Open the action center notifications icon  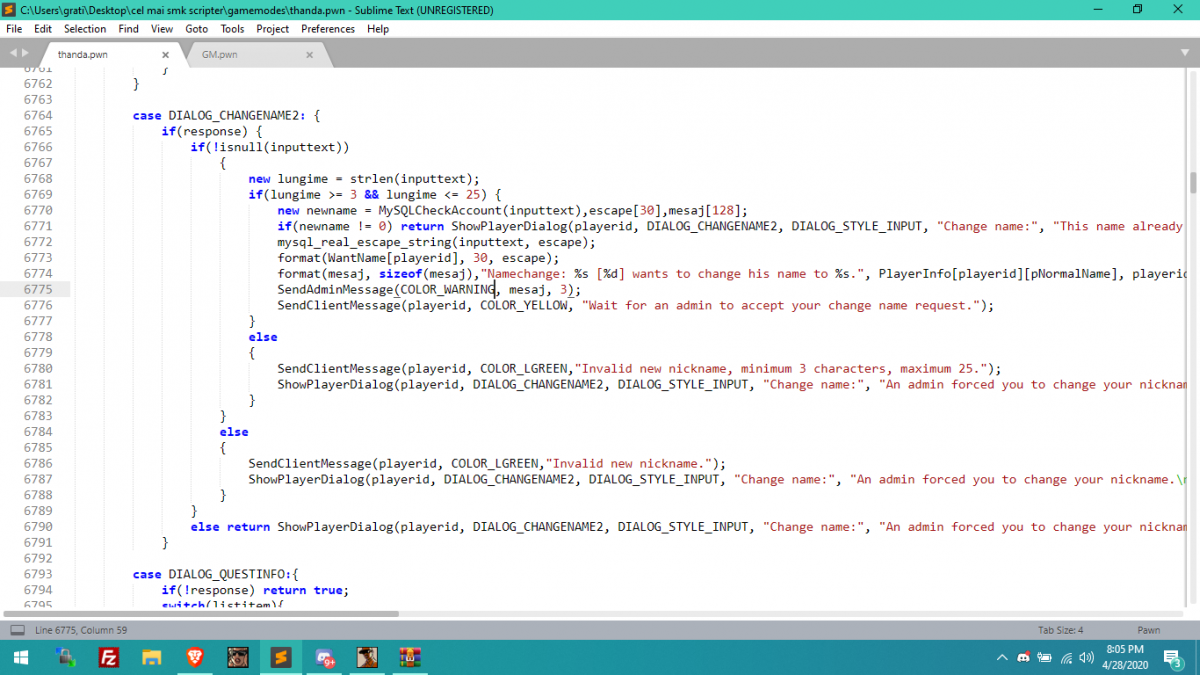point(1172,657)
